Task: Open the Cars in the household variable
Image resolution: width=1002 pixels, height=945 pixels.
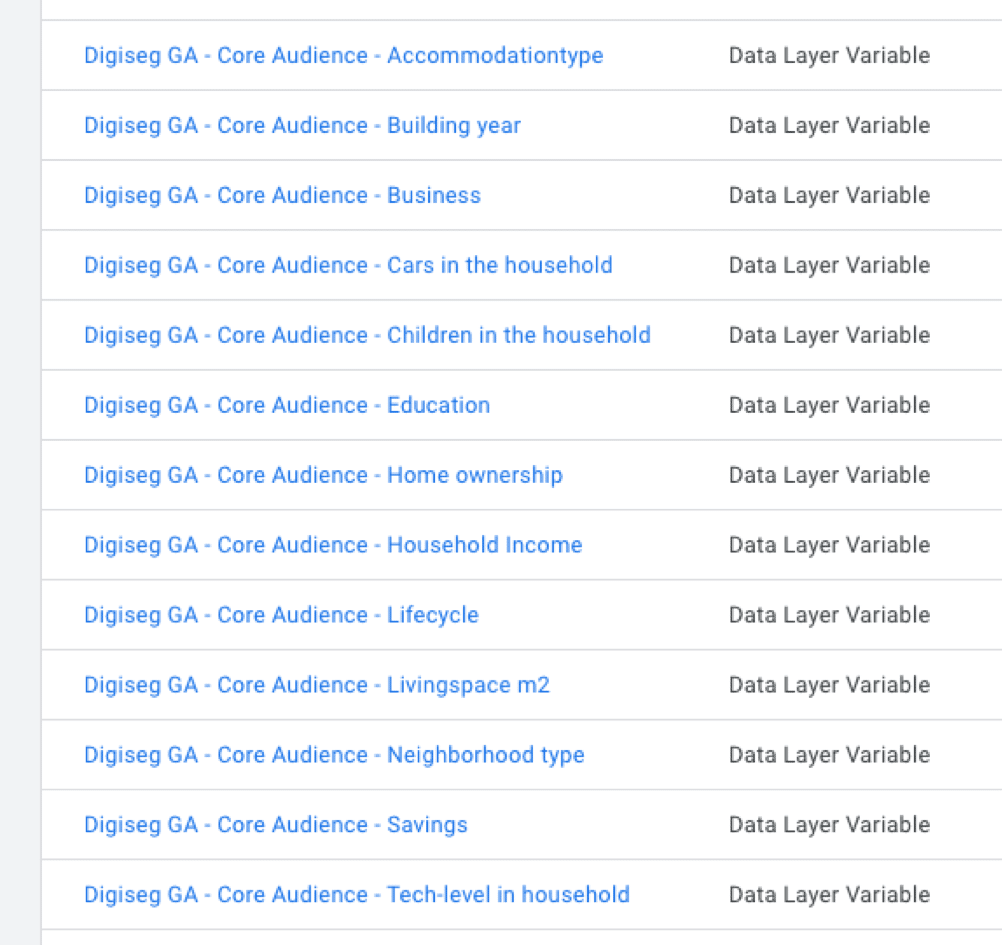Action: (x=348, y=265)
